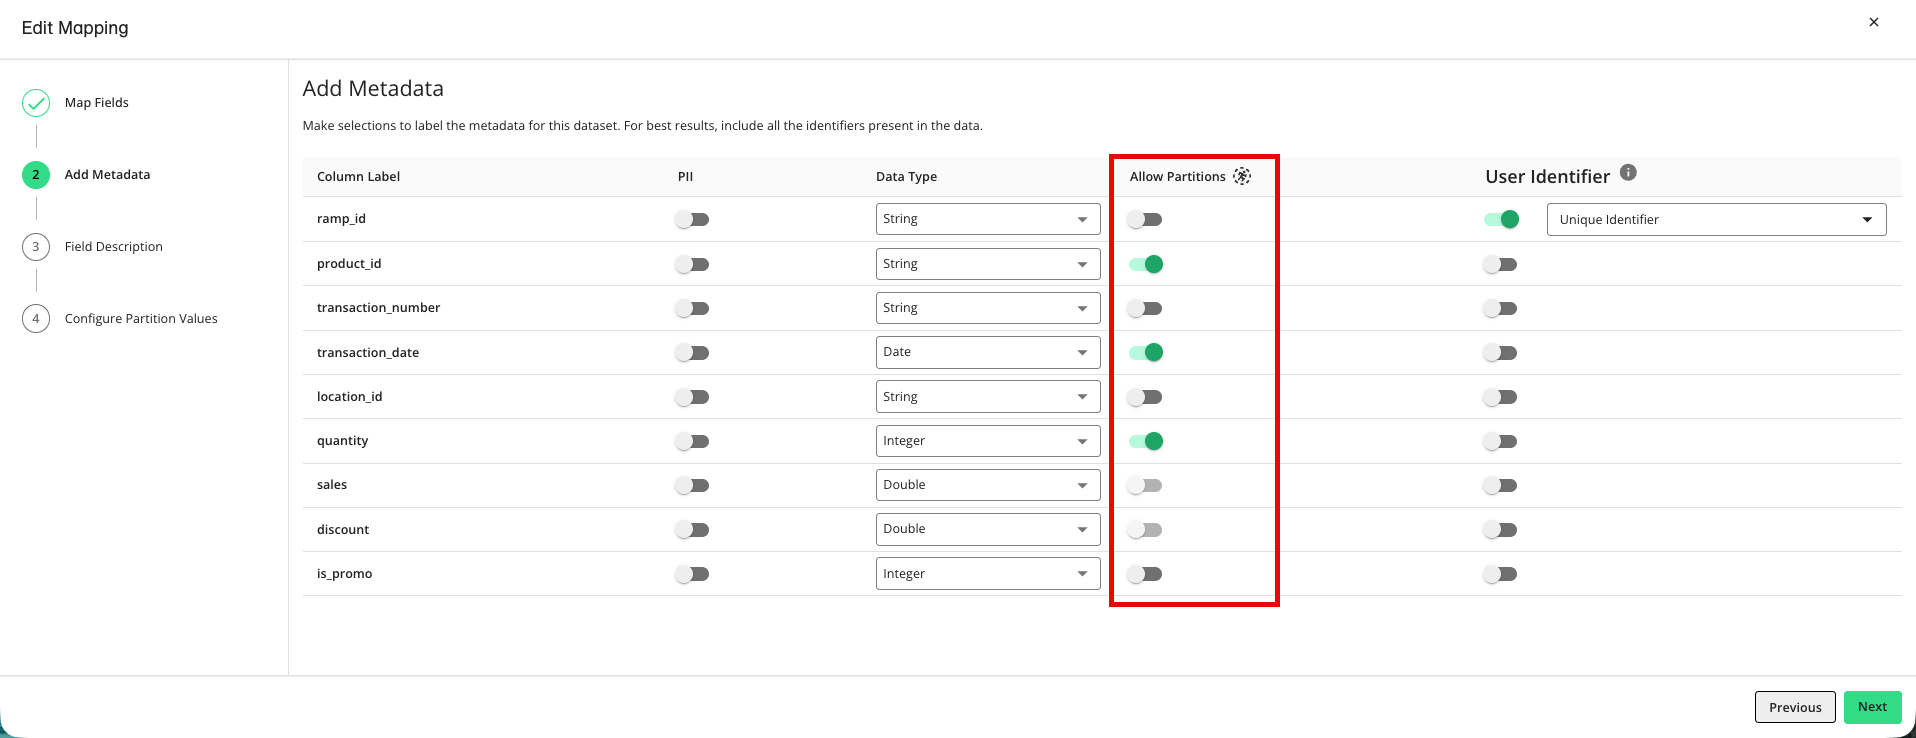Click the Data Type column header
Viewport: 1916px width, 738px height.
907,177
